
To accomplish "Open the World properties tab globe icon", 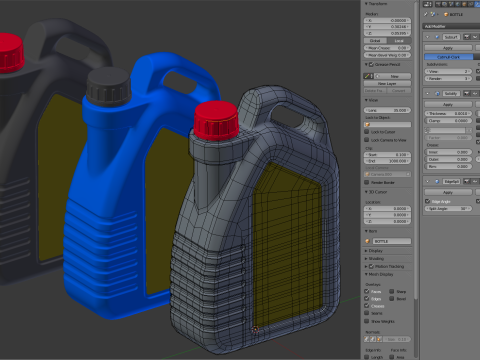I will click(458, 4).
